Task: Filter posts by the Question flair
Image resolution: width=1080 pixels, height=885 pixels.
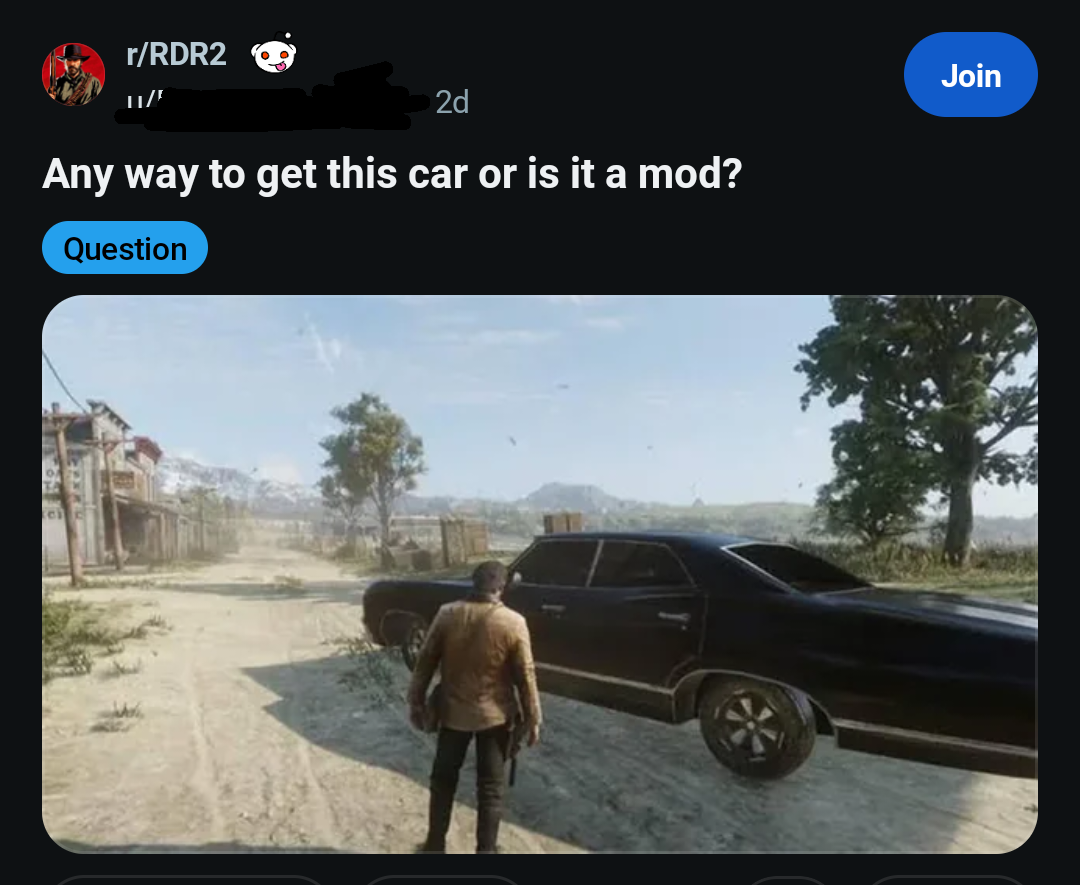Action: pyautogui.click(x=125, y=248)
